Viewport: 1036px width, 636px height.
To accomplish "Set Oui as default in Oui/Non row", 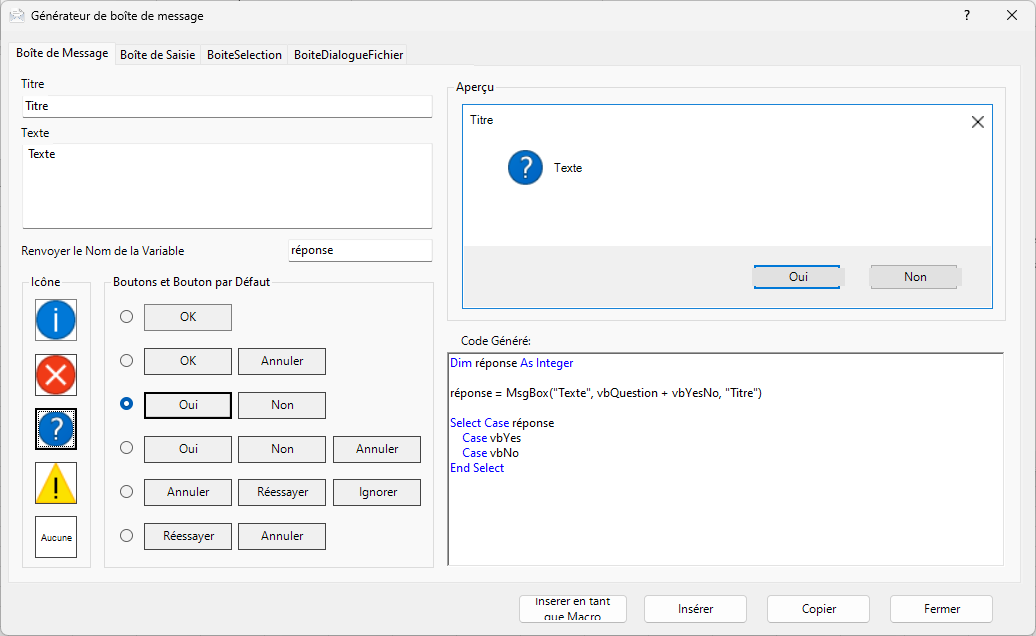I will coord(188,405).
